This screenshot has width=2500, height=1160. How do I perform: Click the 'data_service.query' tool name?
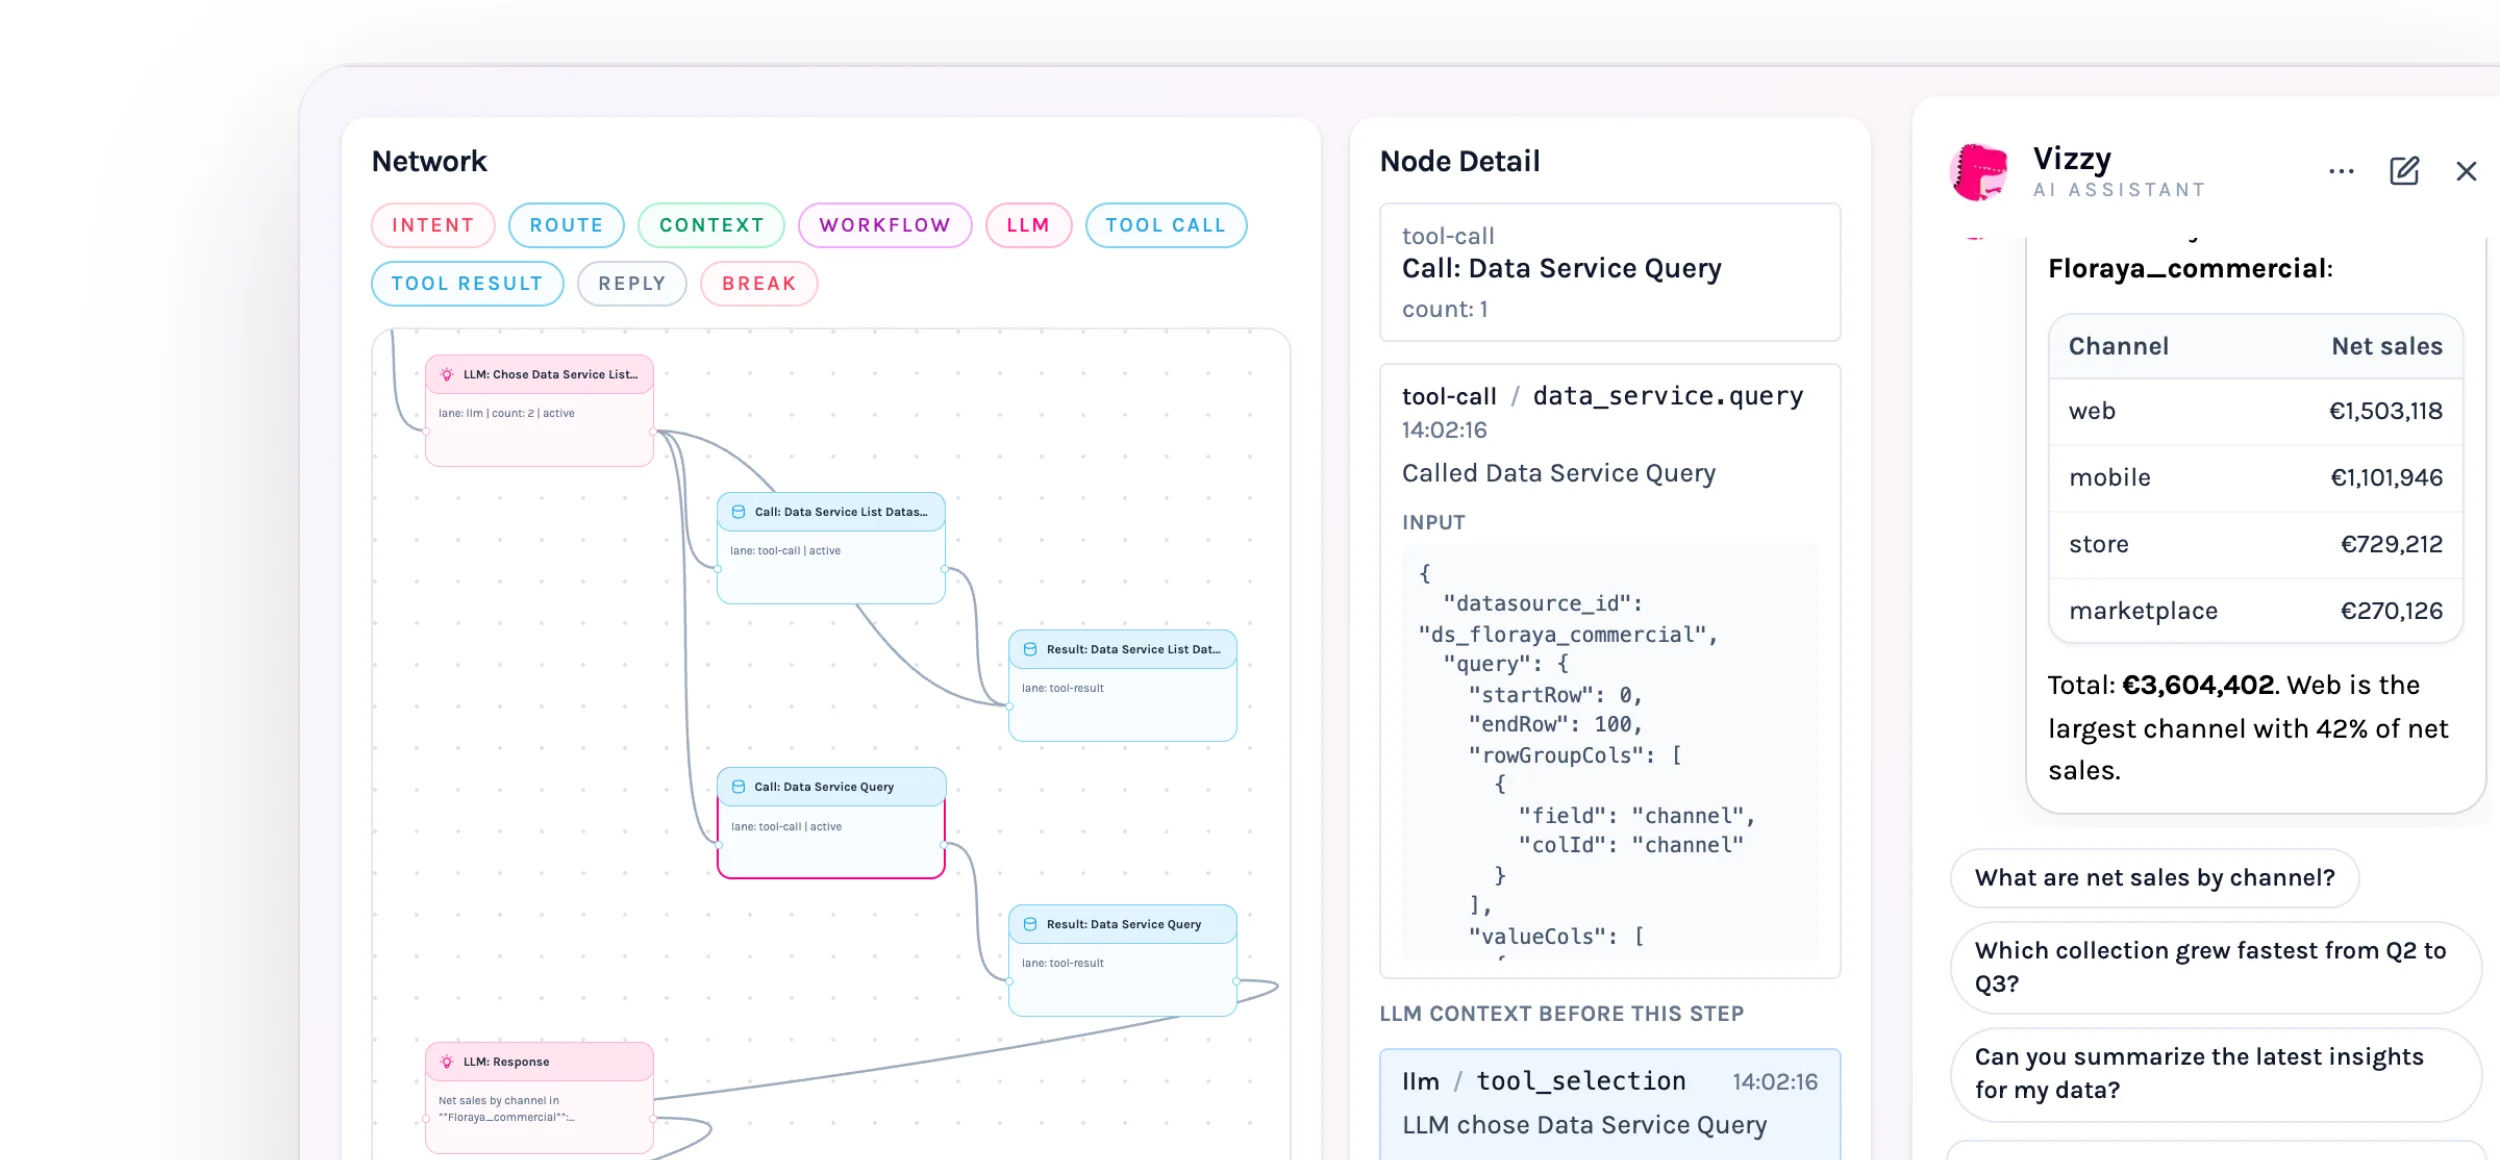pos(1667,396)
